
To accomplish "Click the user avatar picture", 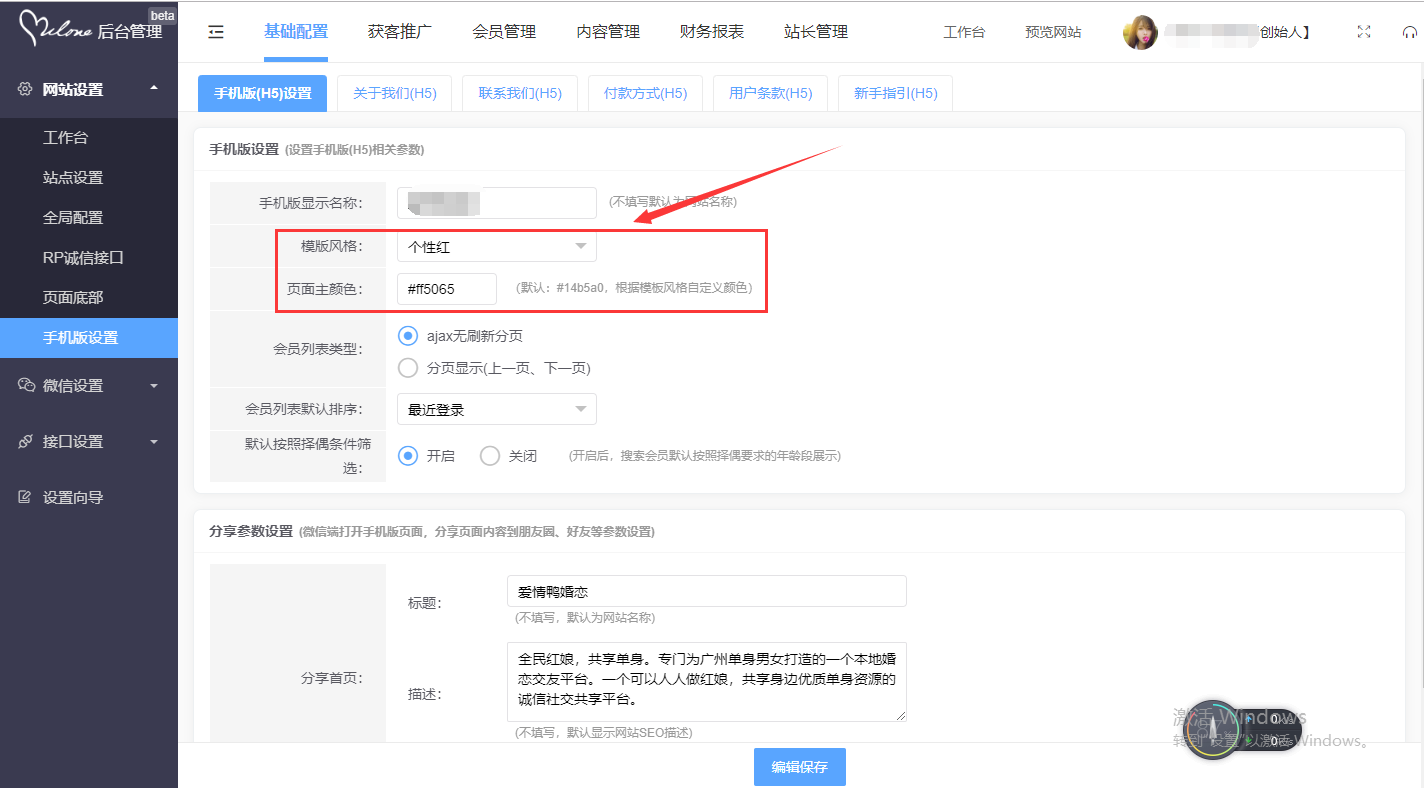I will pyautogui.click(x=1140, y=32).
